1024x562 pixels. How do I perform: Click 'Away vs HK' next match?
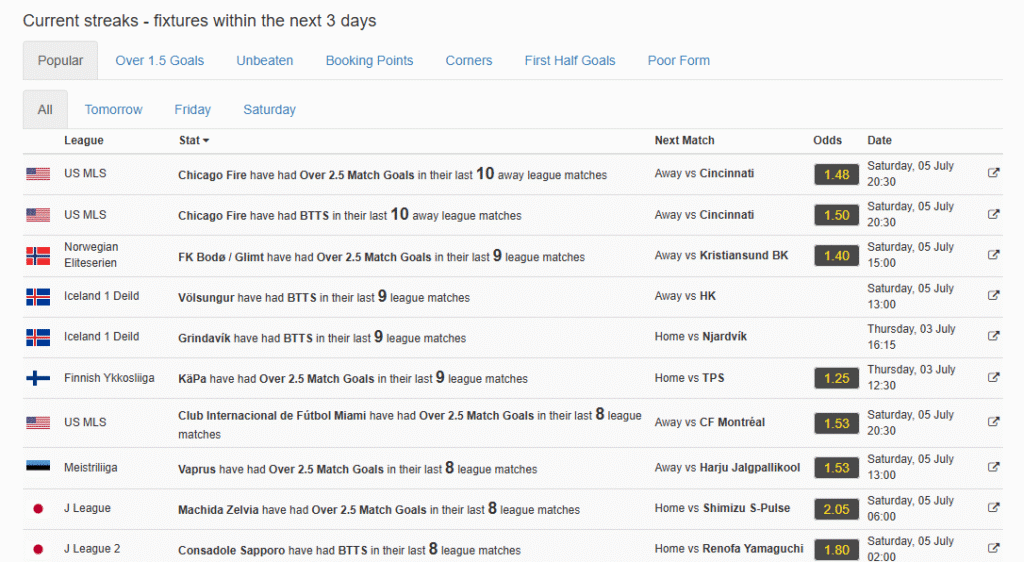click(x=685, y=296)
